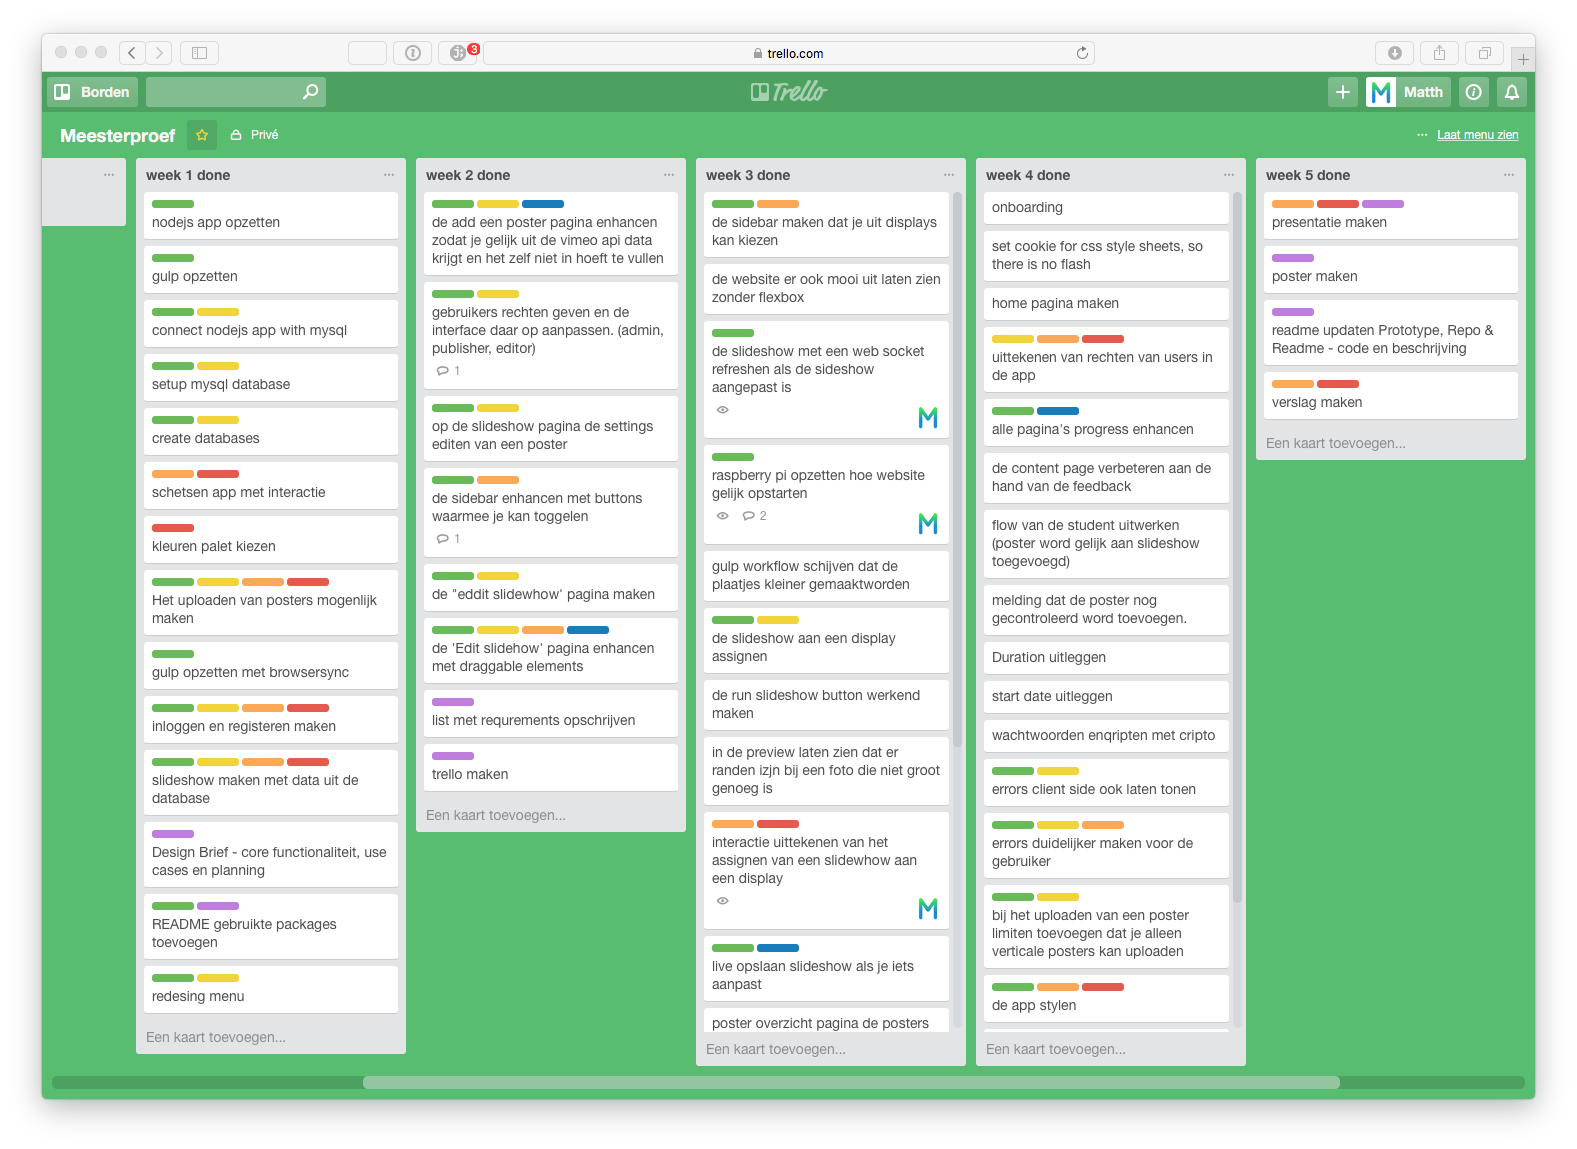The height and width of the screenshot is (1149, 1577).
Task: Click the 1Password-style toolbar extension icon
Action: coord(412,53)
